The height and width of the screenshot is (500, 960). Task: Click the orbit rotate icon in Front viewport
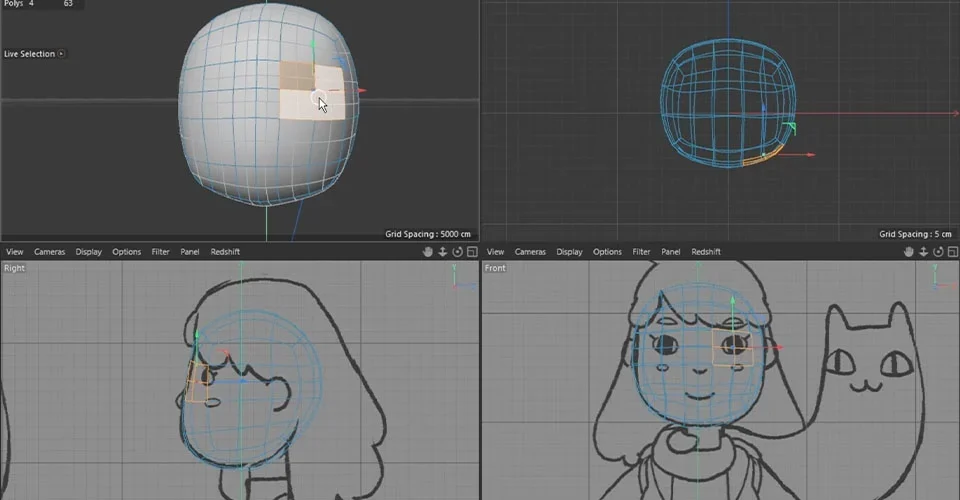938,252
